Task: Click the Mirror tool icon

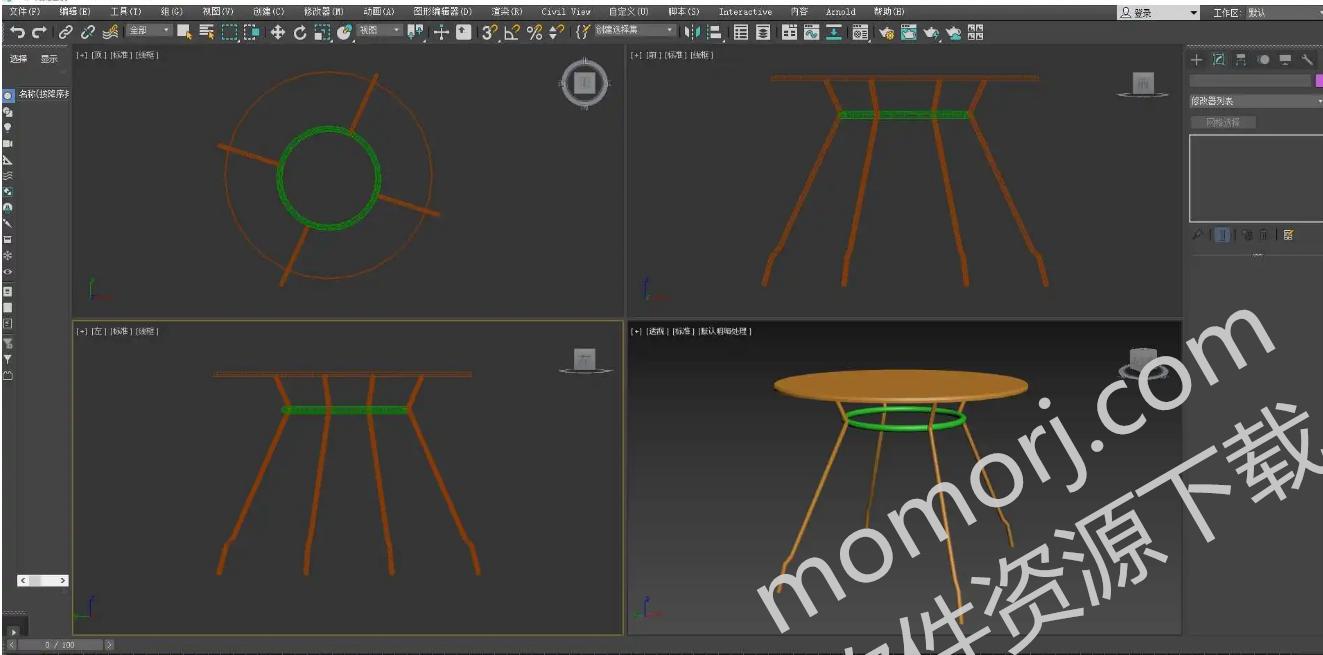Action: pyautogui.click(x=693, y=32)
